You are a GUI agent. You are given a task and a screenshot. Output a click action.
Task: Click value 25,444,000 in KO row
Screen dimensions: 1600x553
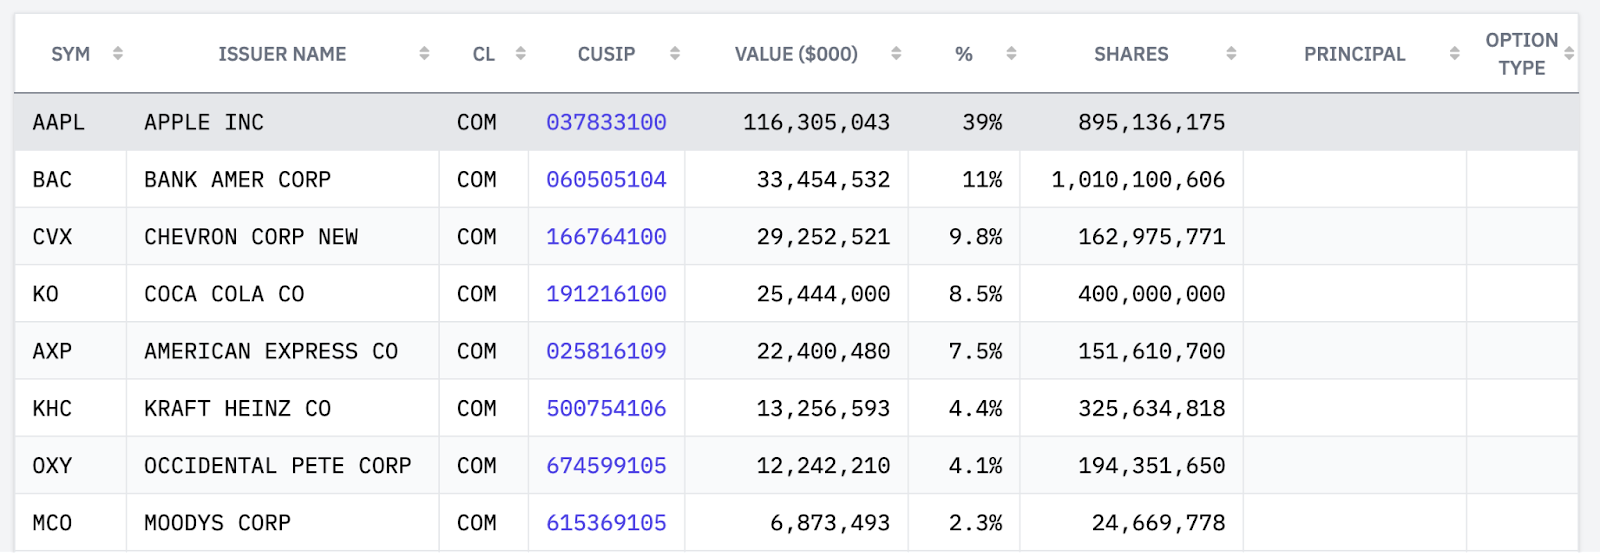click(823, 294)
